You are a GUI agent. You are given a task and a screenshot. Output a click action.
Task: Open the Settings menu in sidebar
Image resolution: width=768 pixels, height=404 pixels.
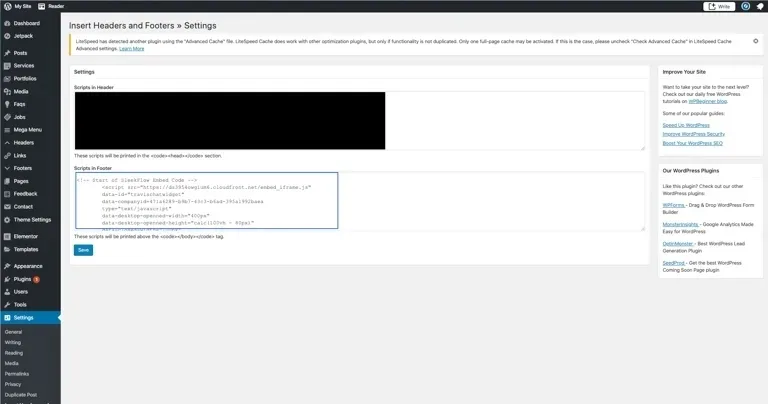30,318
